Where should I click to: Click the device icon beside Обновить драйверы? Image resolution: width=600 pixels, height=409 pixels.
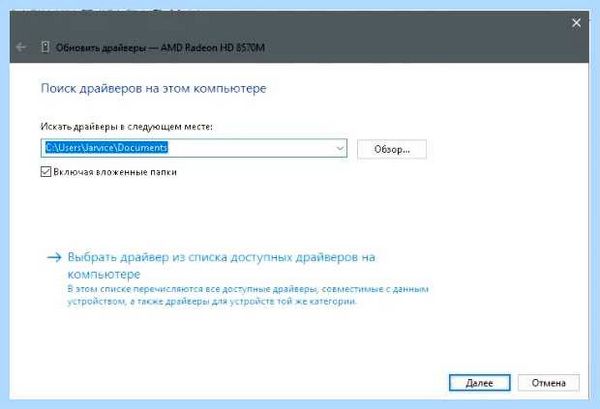[x=45, y=47]
